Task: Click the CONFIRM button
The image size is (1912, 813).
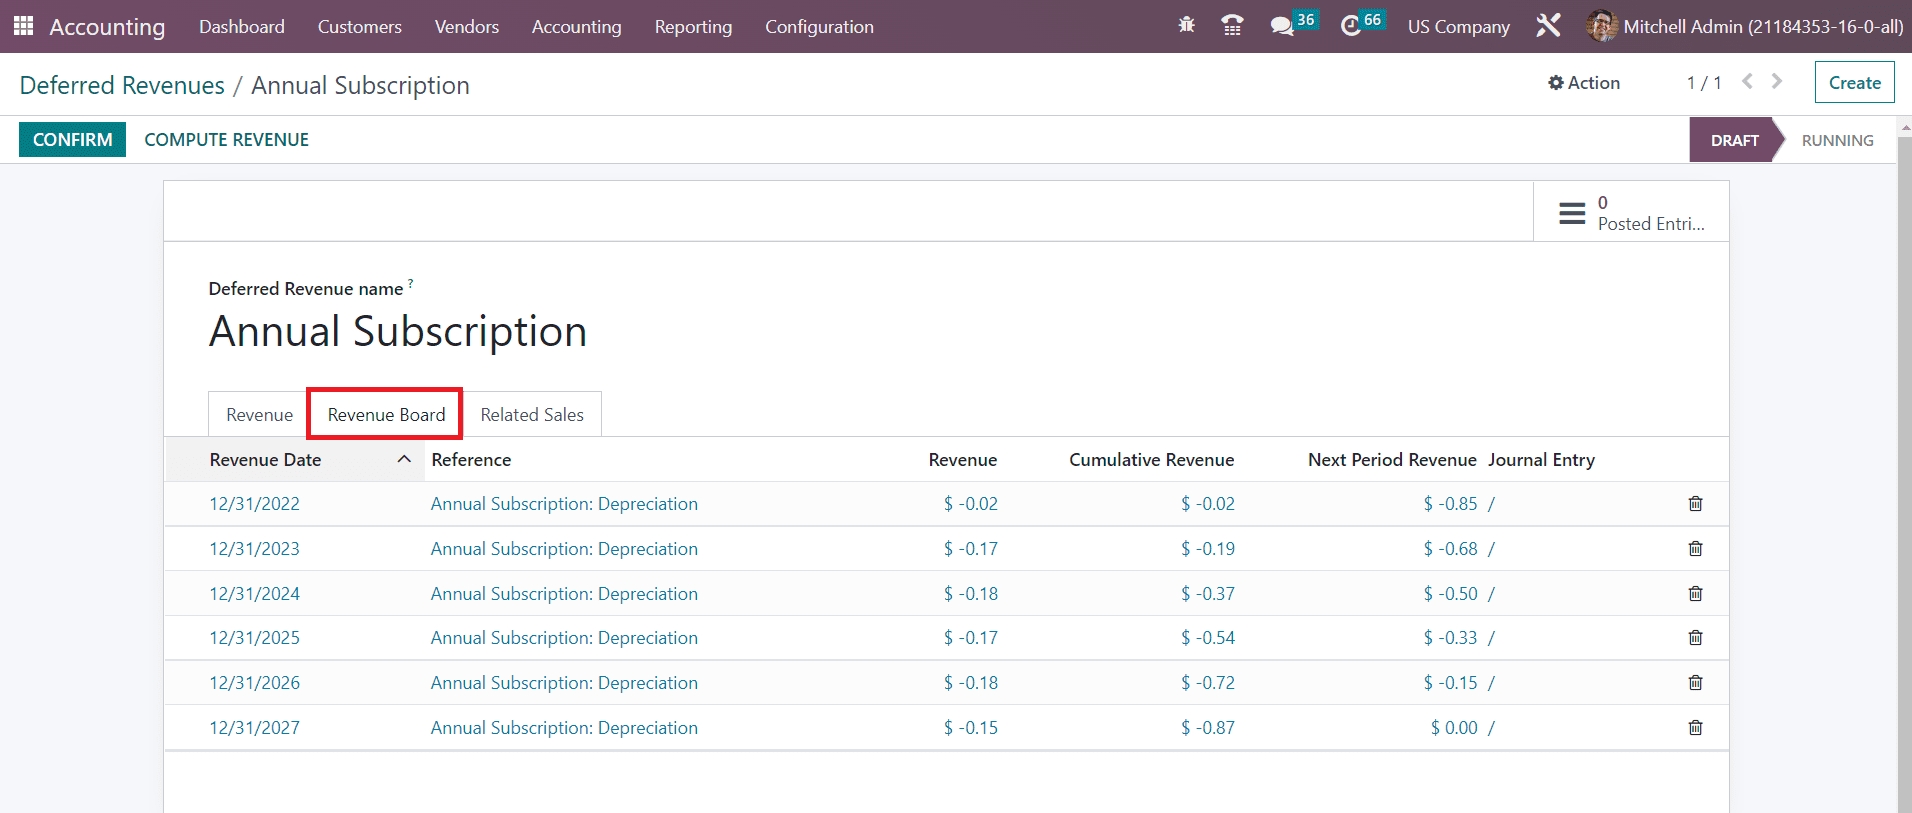Action: tap(72, 140)
